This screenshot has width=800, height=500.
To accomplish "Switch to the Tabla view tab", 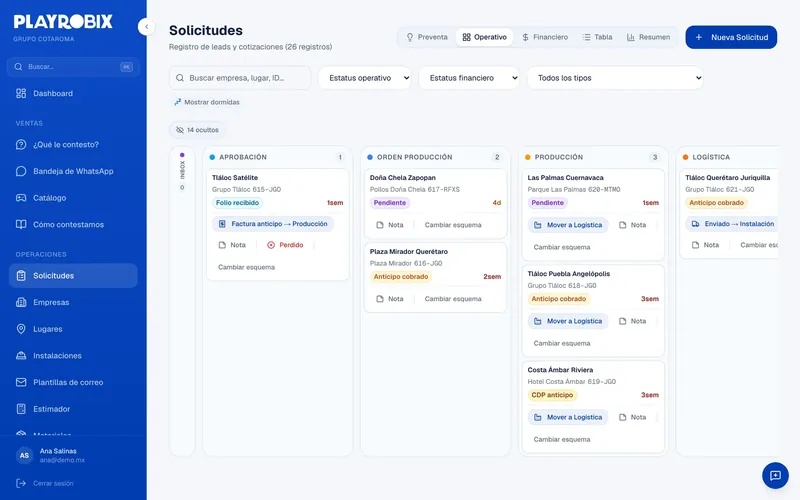I will click(x=597, y=37).
